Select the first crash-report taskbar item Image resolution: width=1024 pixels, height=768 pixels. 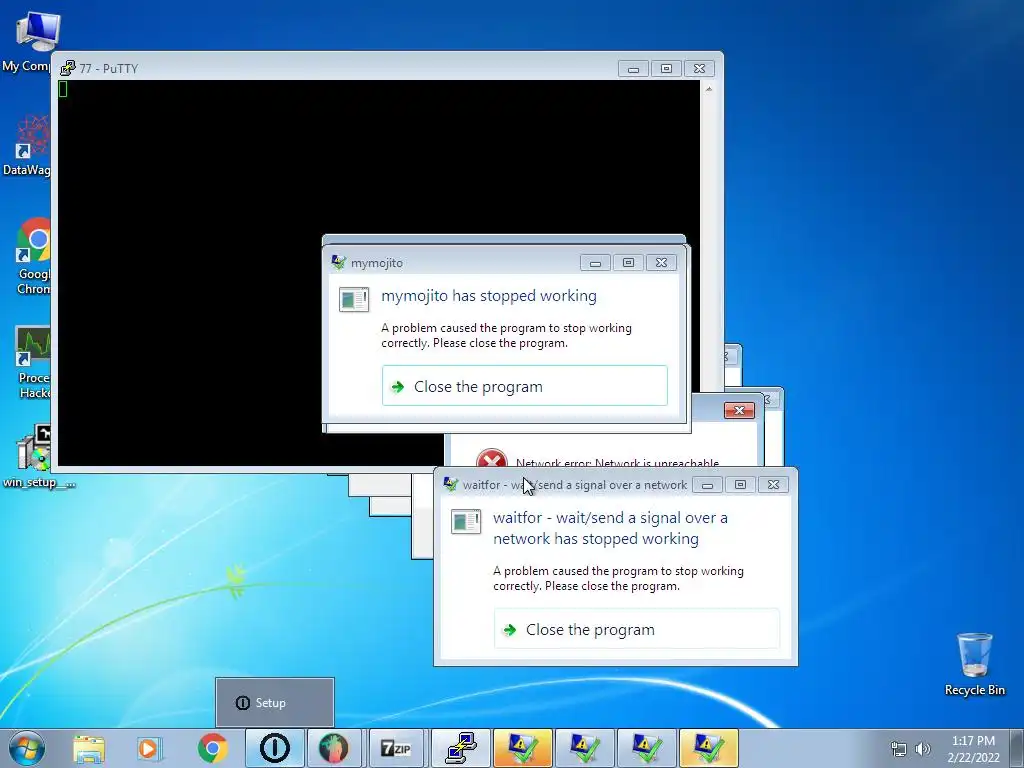[x=522, y=748]
